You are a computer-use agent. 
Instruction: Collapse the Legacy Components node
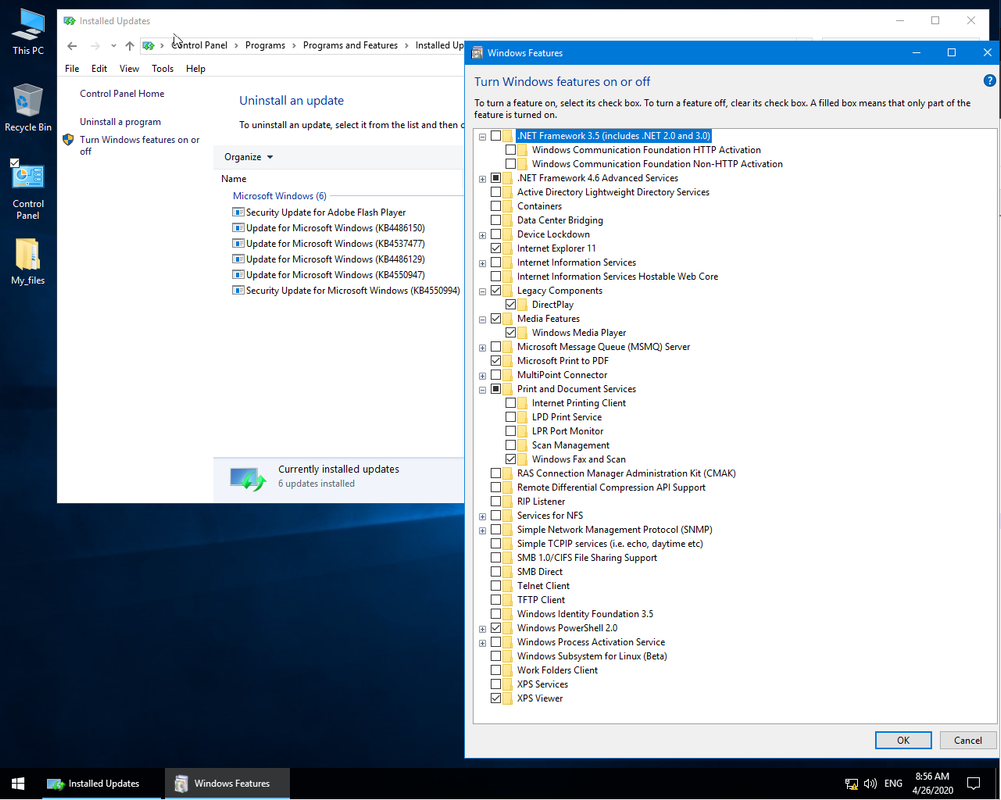pos(483,291)
